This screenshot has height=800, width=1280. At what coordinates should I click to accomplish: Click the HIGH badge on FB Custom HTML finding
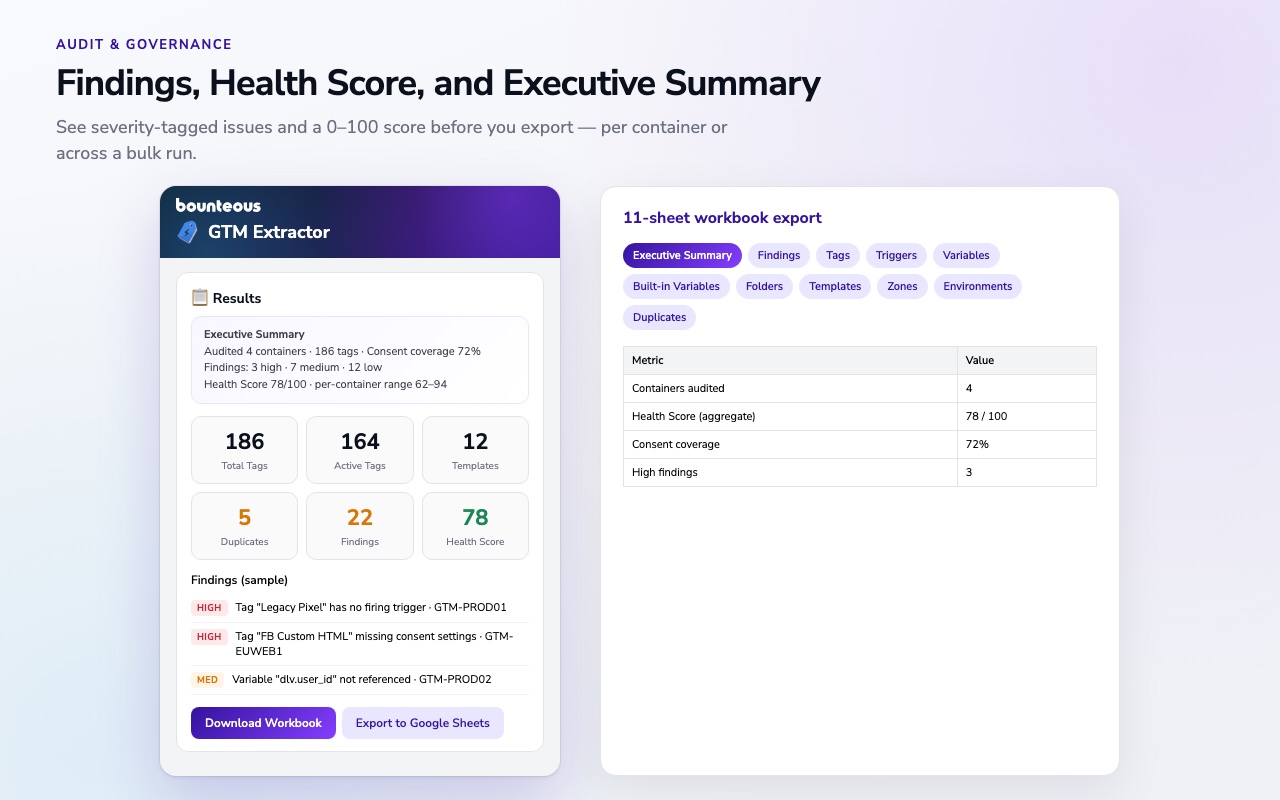point(209,636)
